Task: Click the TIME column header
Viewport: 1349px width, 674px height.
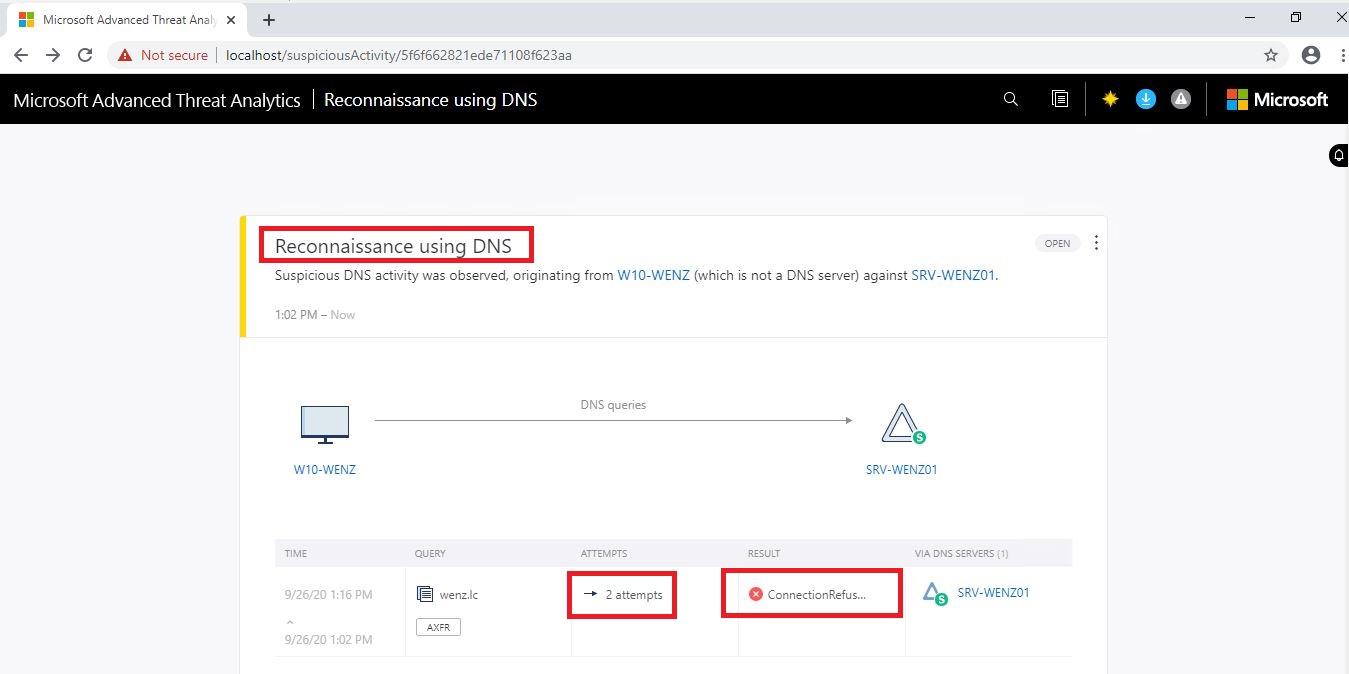Action: click(296, 553)
